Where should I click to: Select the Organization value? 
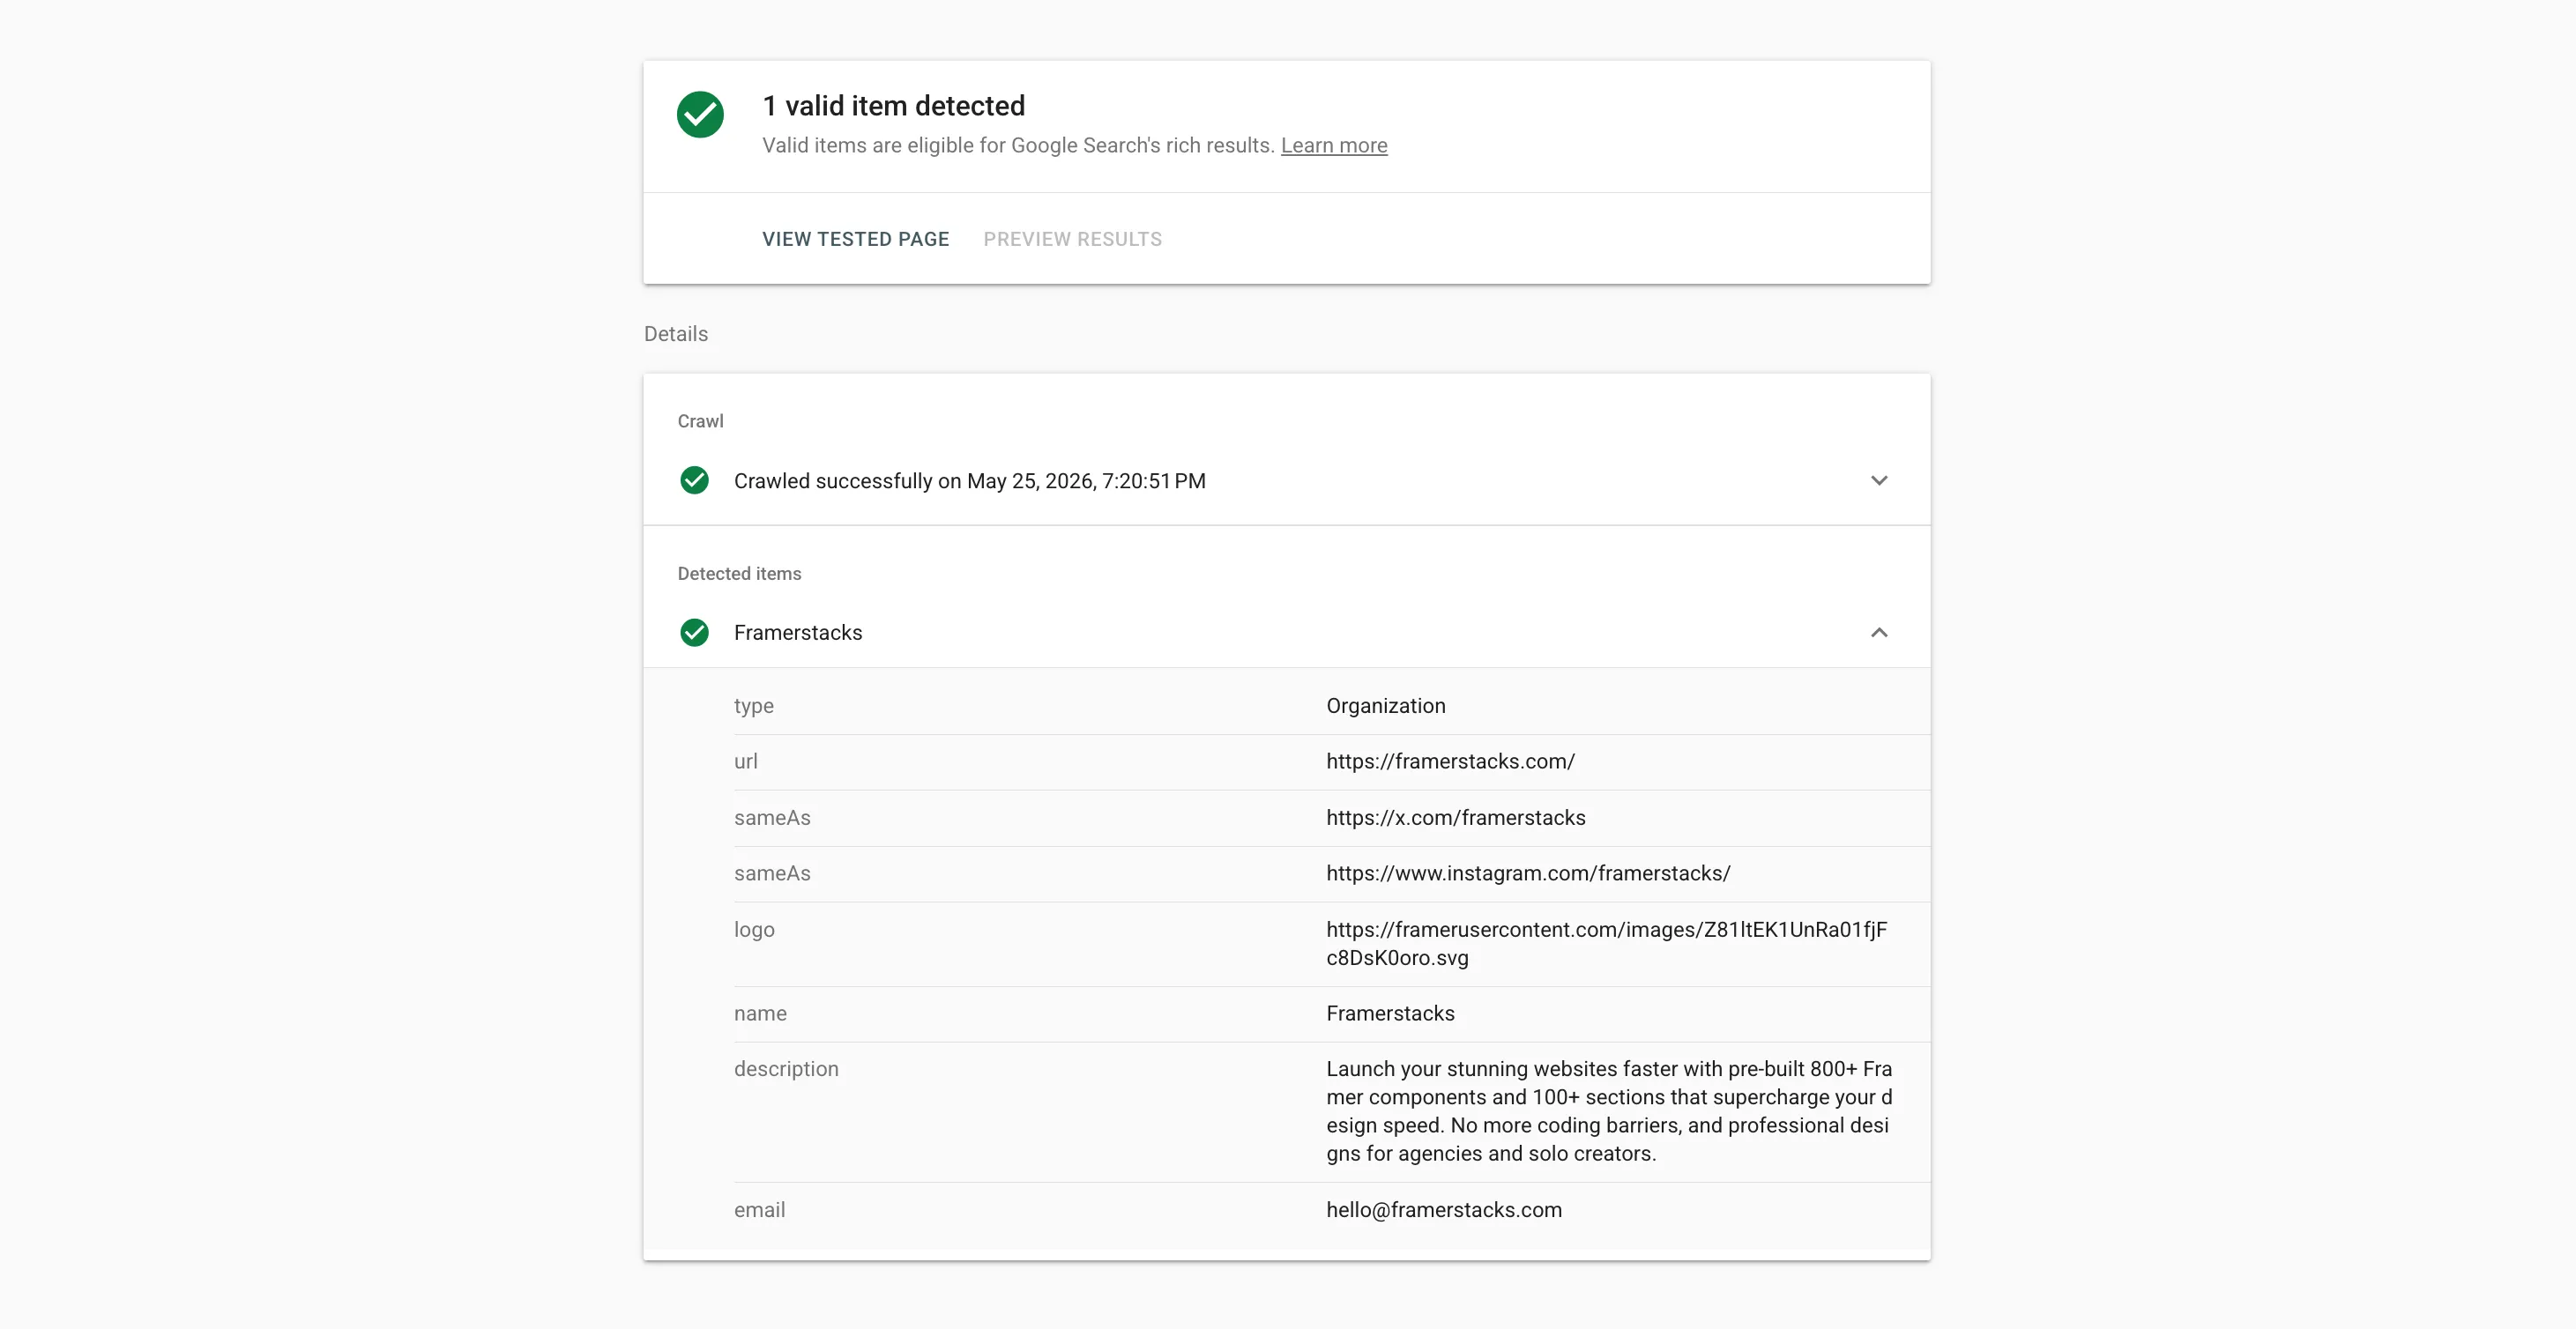(x=1385, y=706)
